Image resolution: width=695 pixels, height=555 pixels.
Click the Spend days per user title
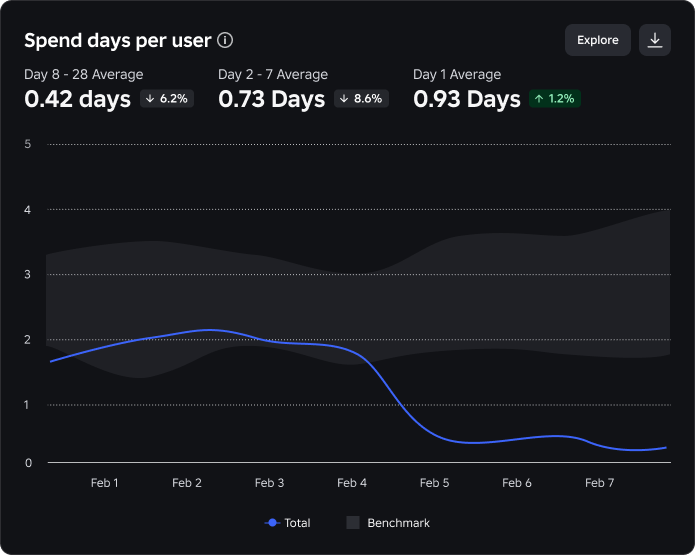(117, 40)
